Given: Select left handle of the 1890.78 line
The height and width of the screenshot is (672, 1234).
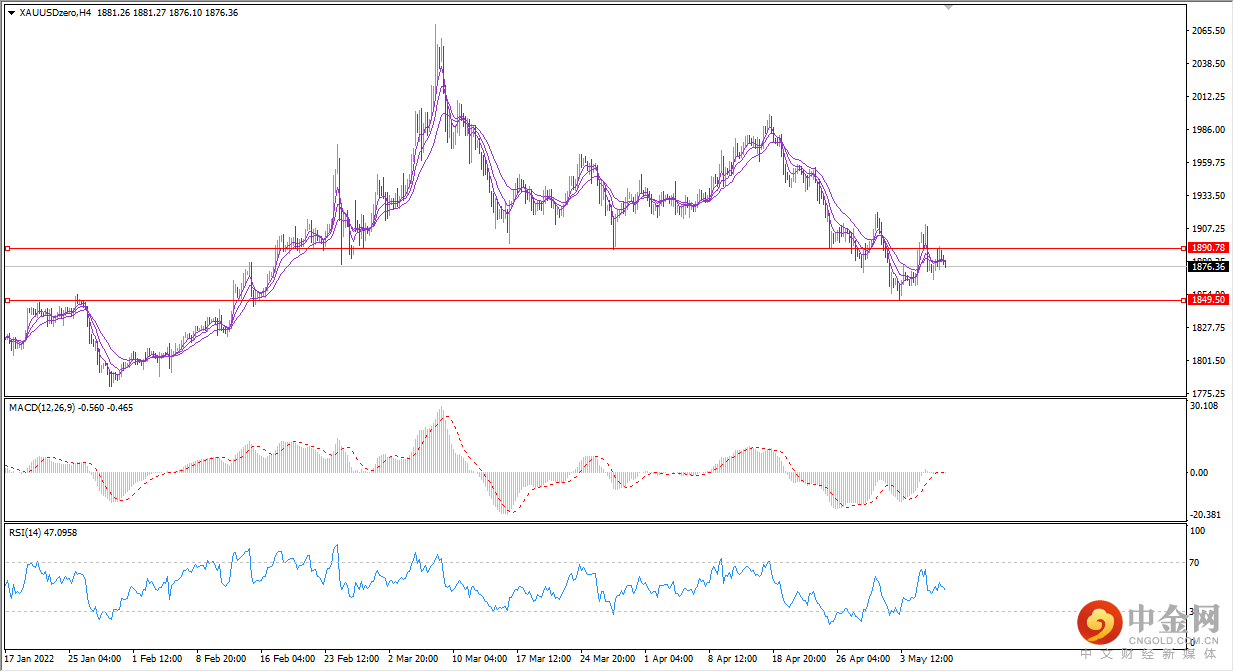Looking at the screenshot, I should [8, 248].
